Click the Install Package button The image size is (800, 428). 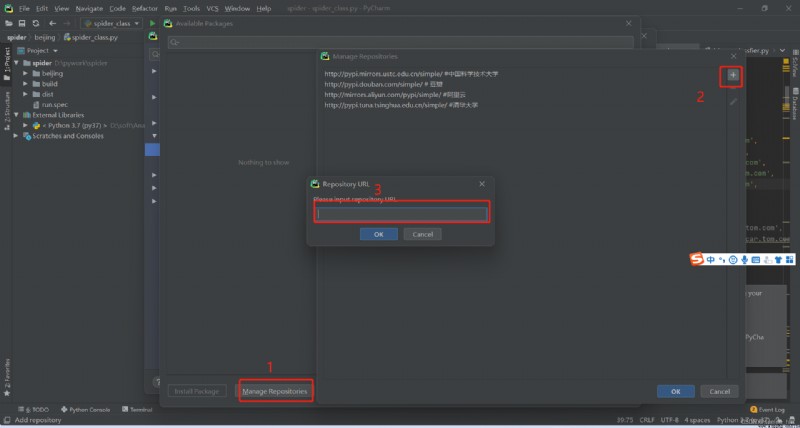(196, 391)
